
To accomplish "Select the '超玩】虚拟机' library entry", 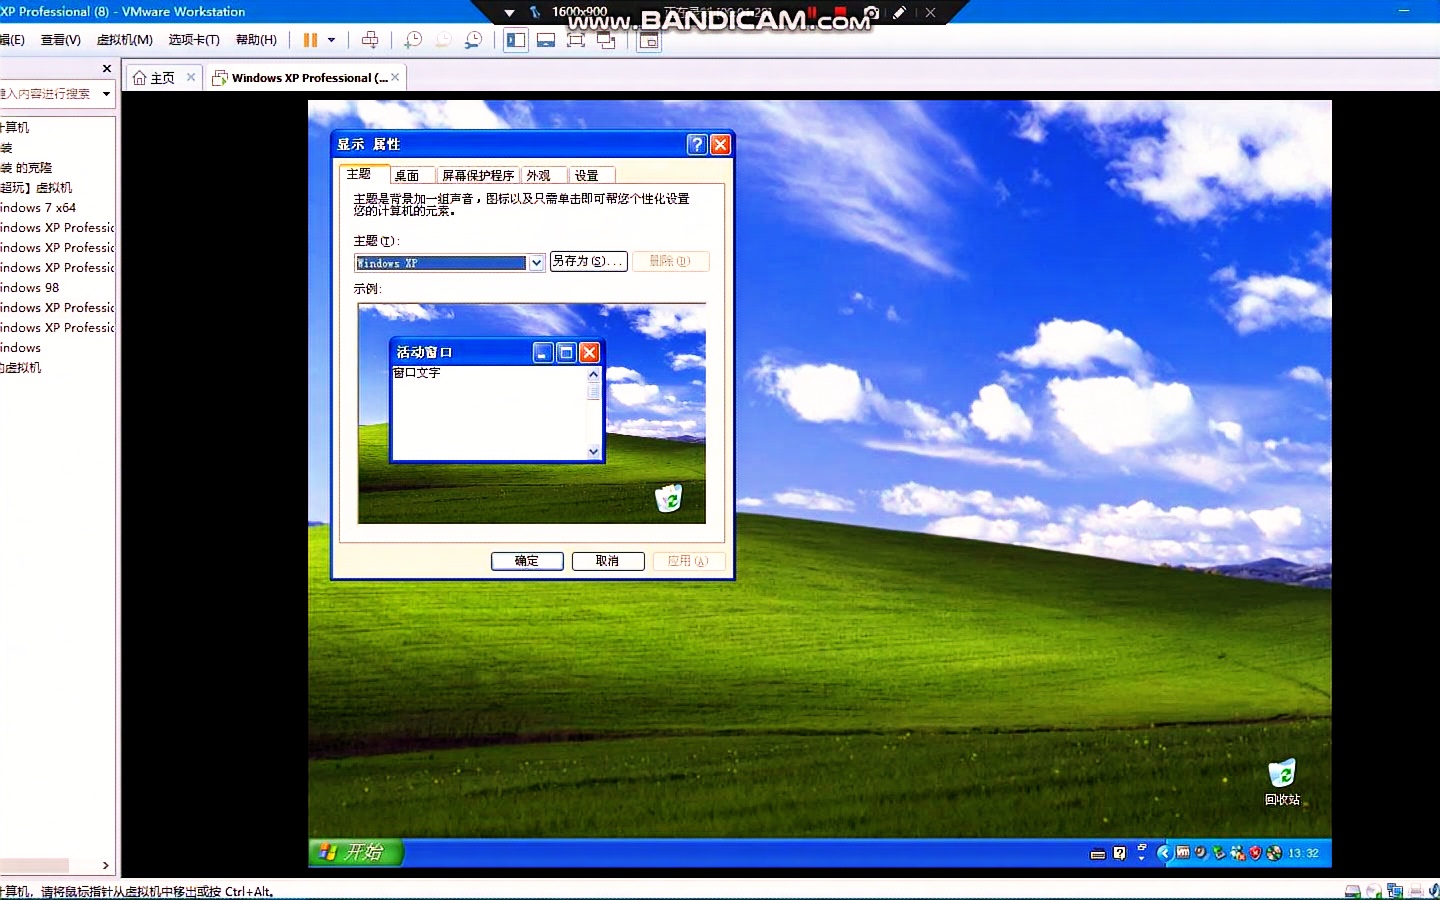I will (x=36, y=188).
